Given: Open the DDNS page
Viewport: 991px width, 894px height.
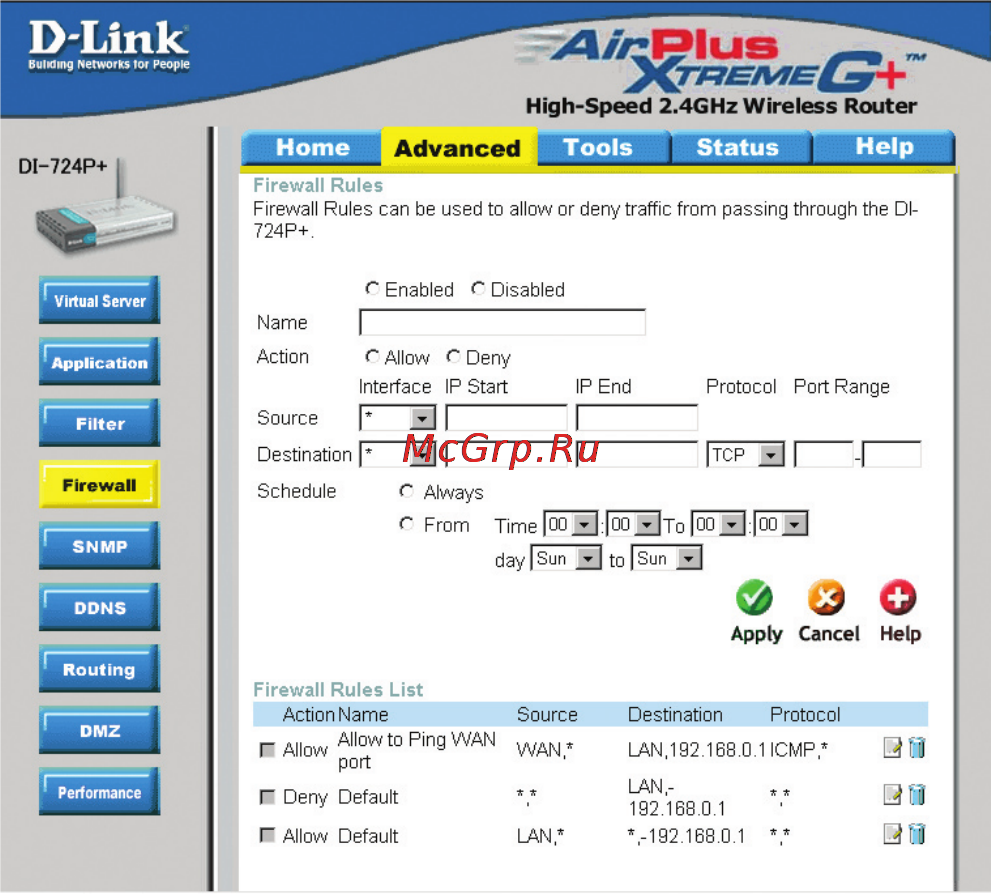Looking at the screenshot, I should tap(99, 607).
